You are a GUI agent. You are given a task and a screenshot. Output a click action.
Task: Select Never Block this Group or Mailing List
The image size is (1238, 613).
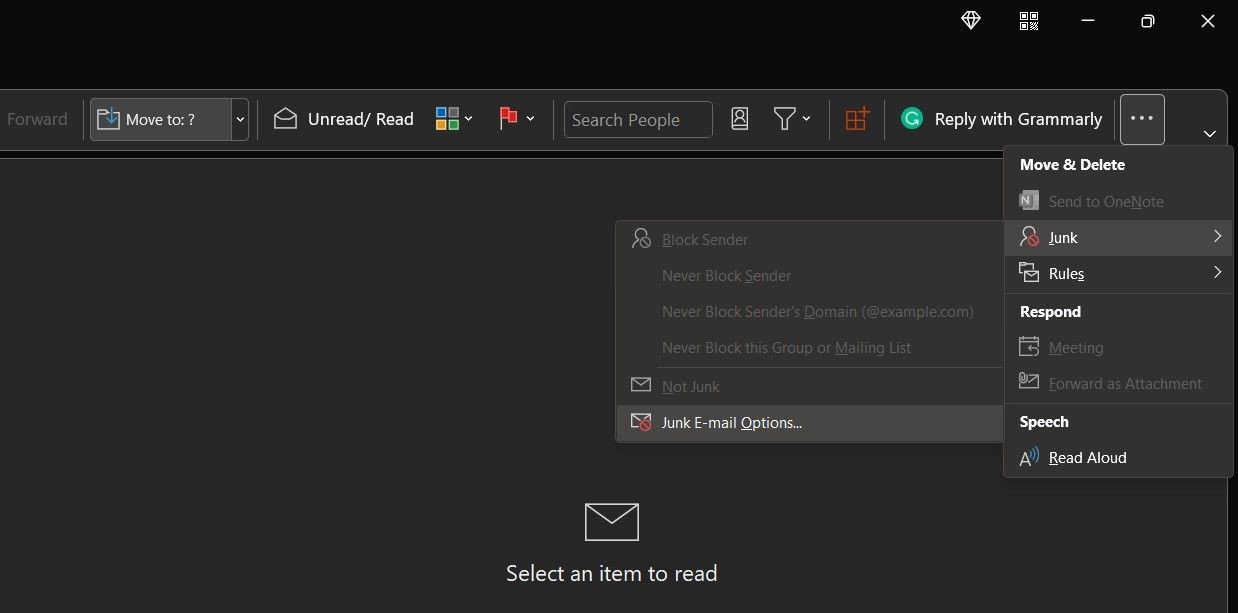point(810,347)
